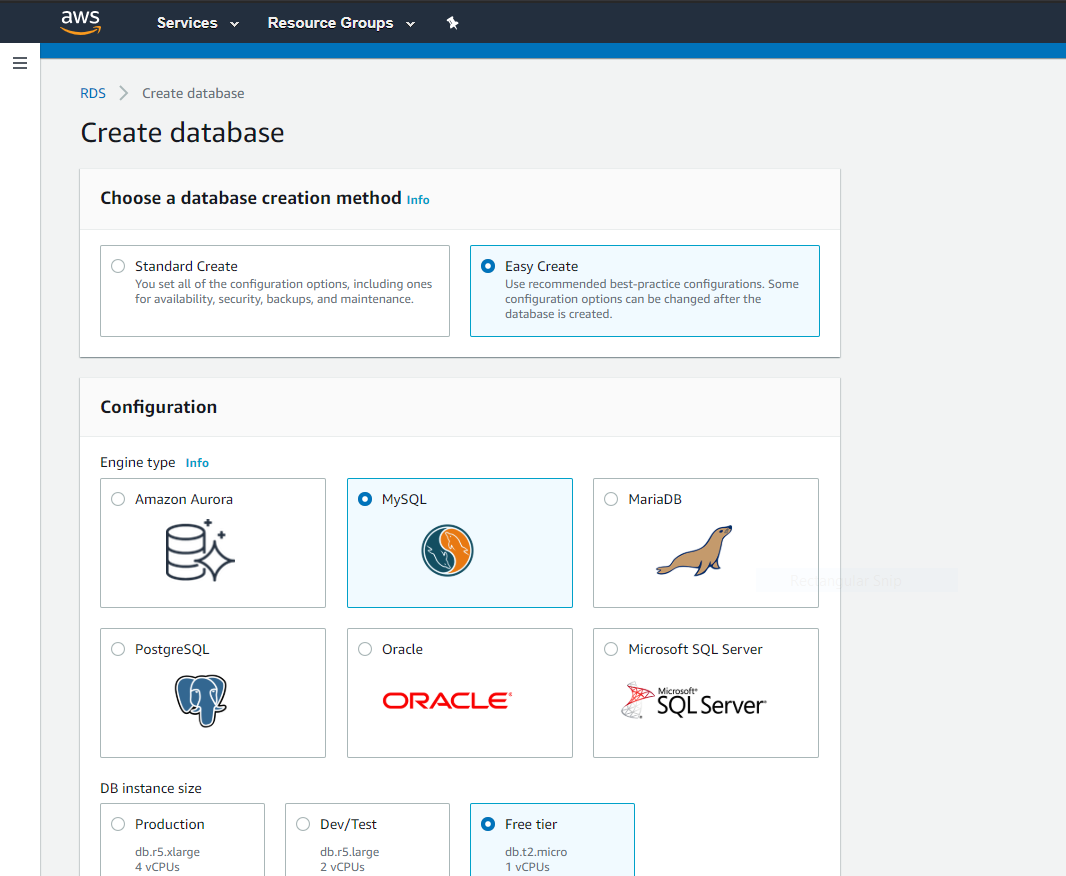The image size is (1066, 876).
Task: Click the 2 vCPUs text under Dev/Test
Action: tap(342, 867)
